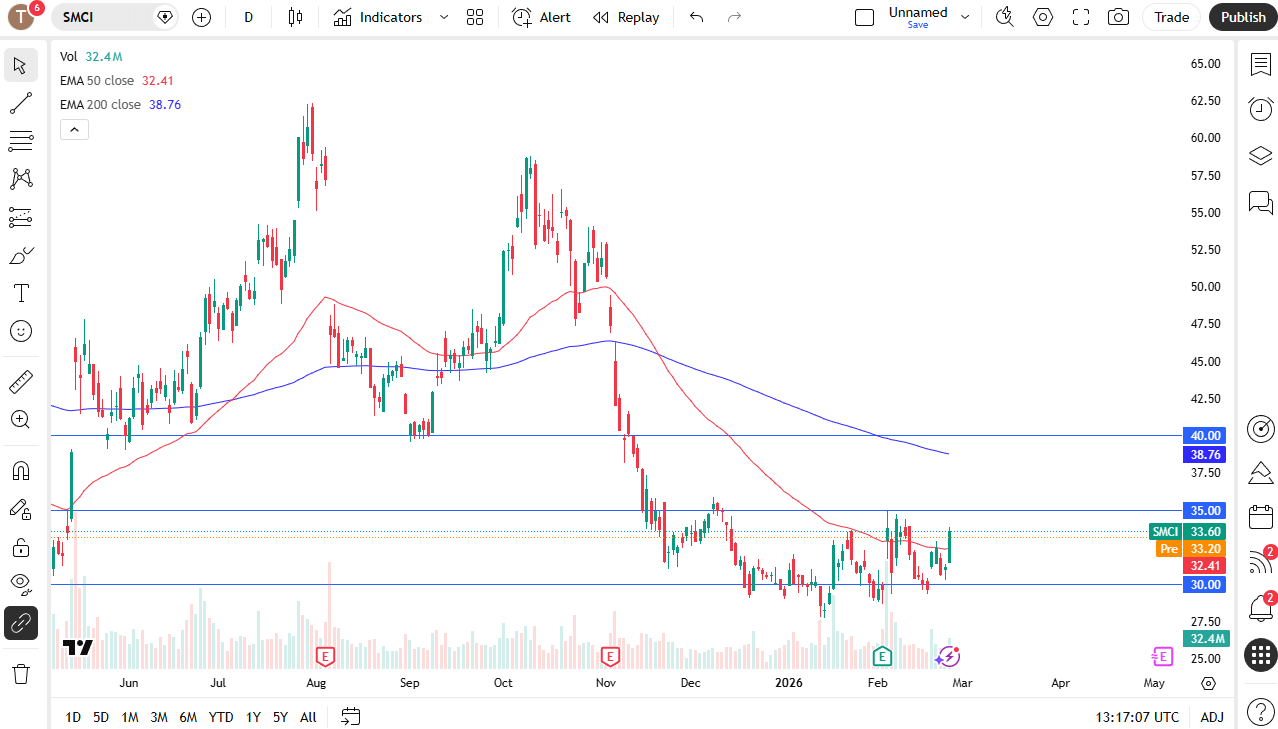Show All available data range

click(x=308, y=717)
